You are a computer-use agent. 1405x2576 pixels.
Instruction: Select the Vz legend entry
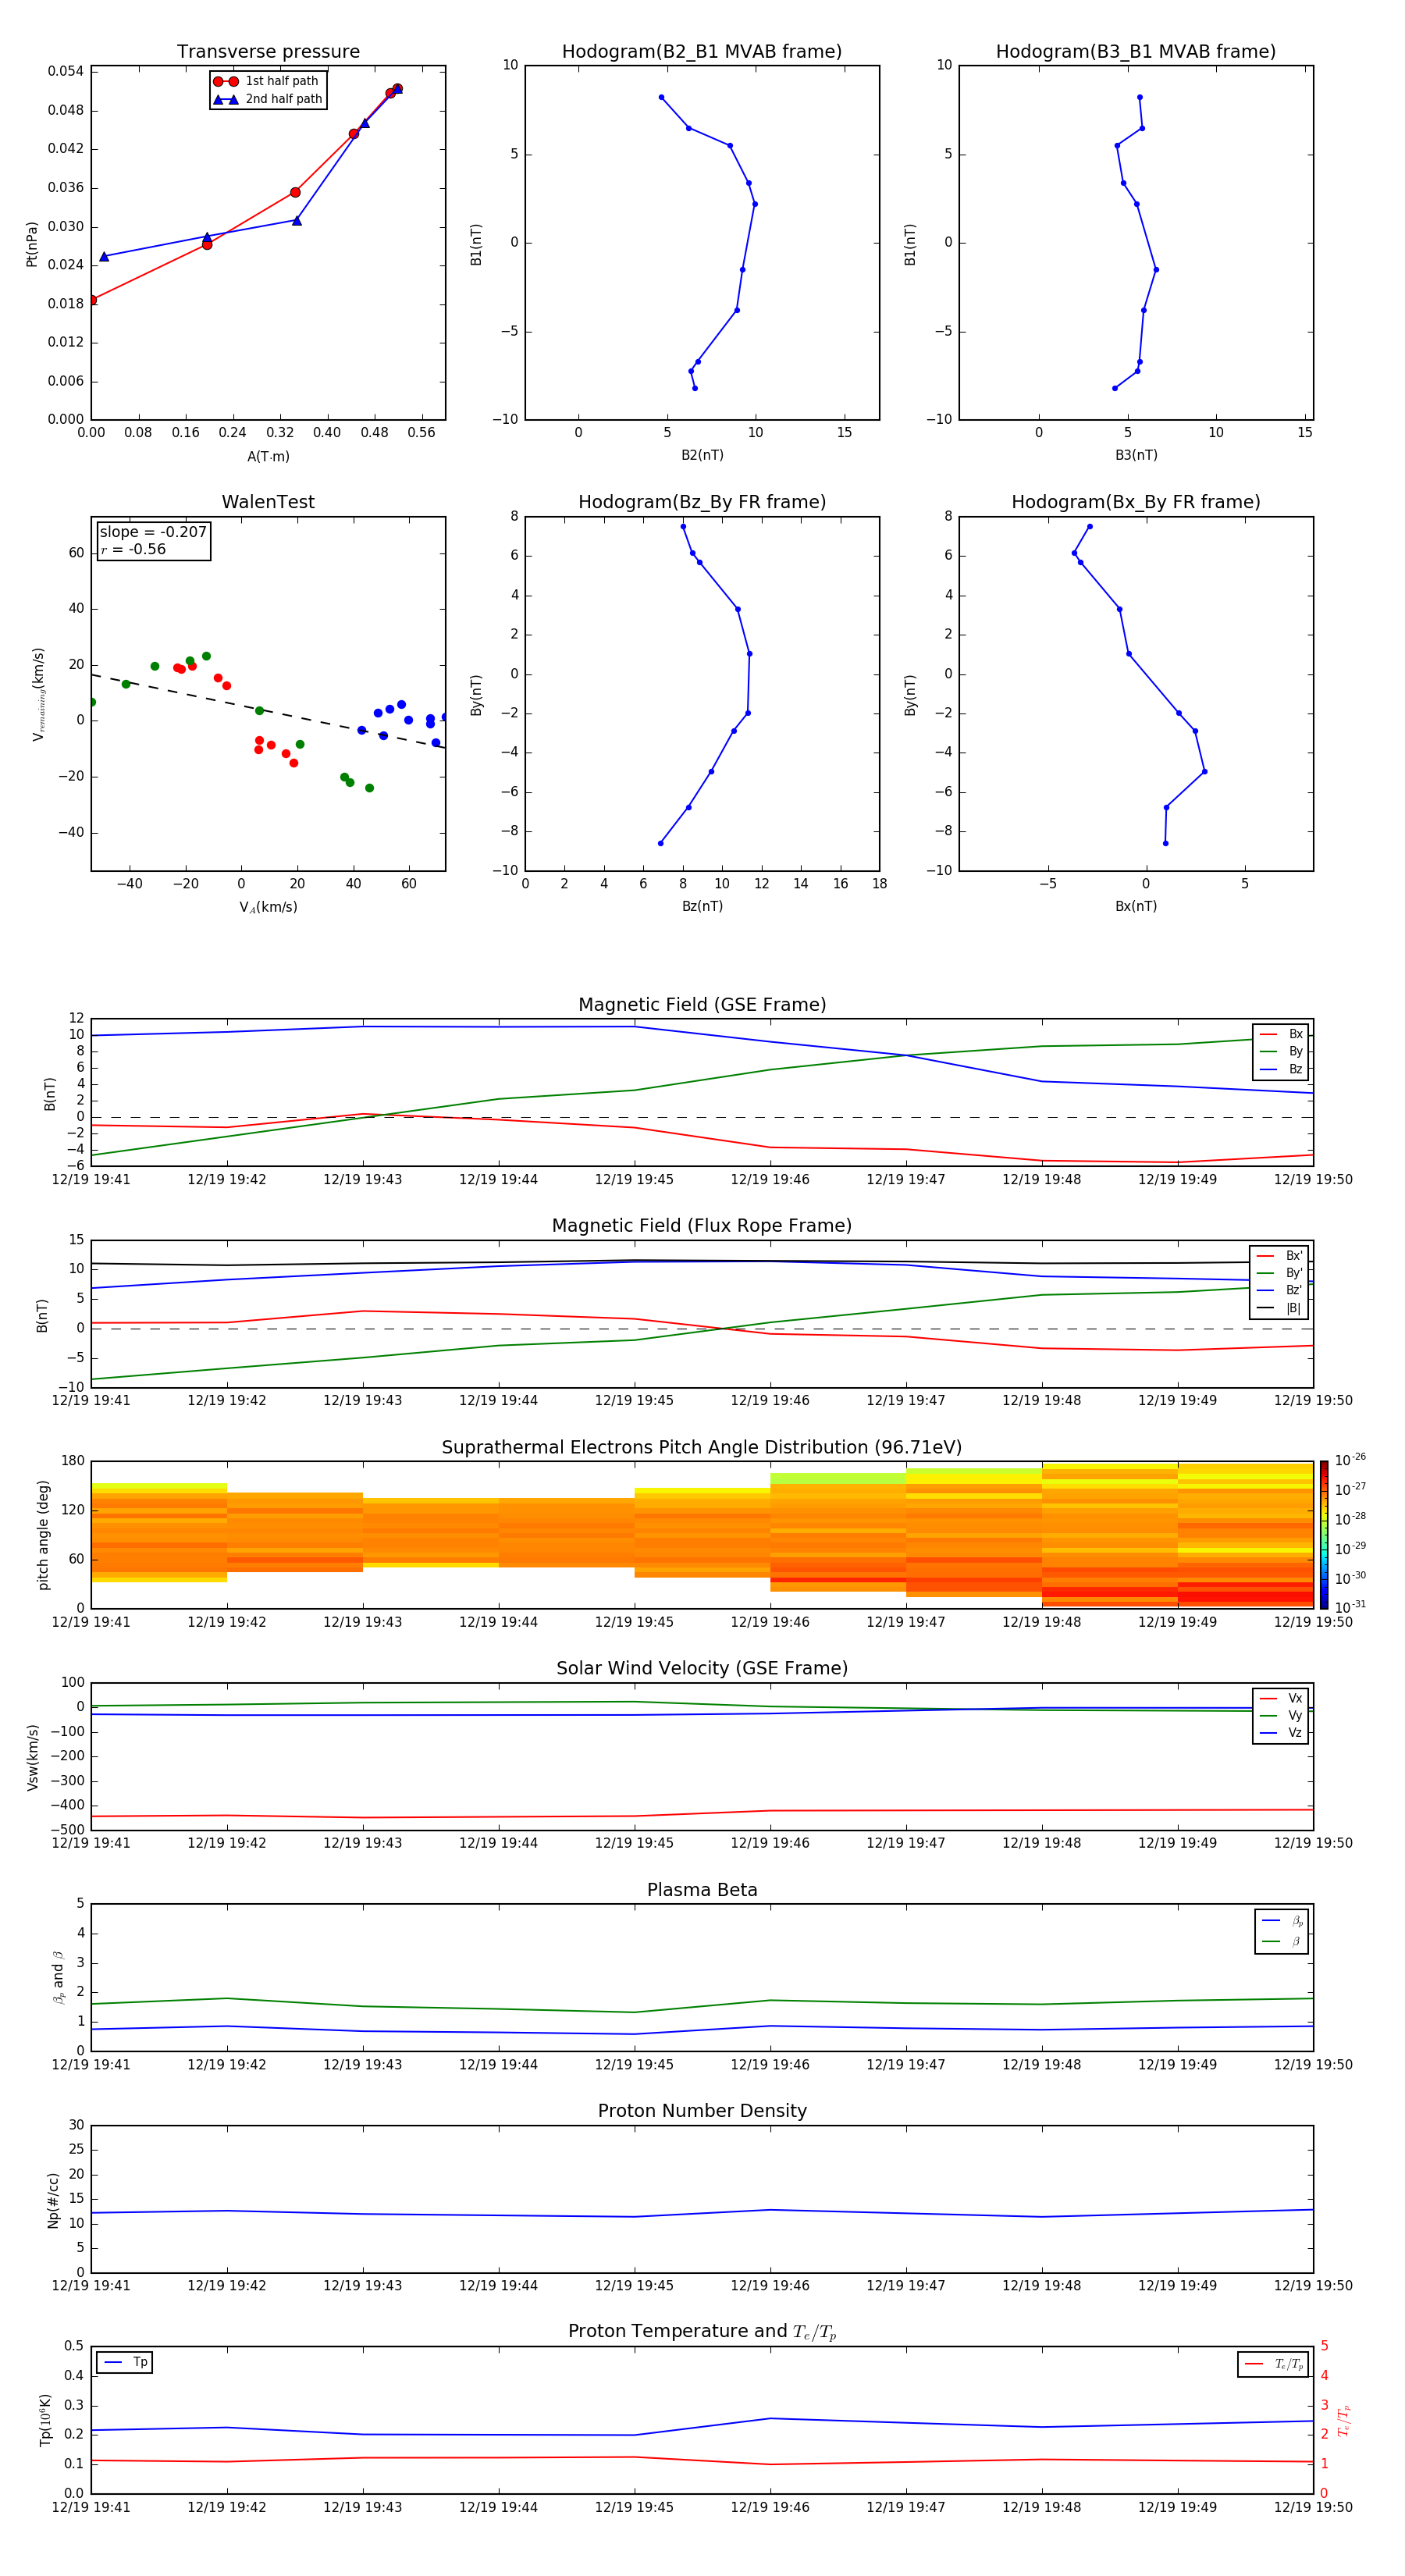(1281, 1733)
